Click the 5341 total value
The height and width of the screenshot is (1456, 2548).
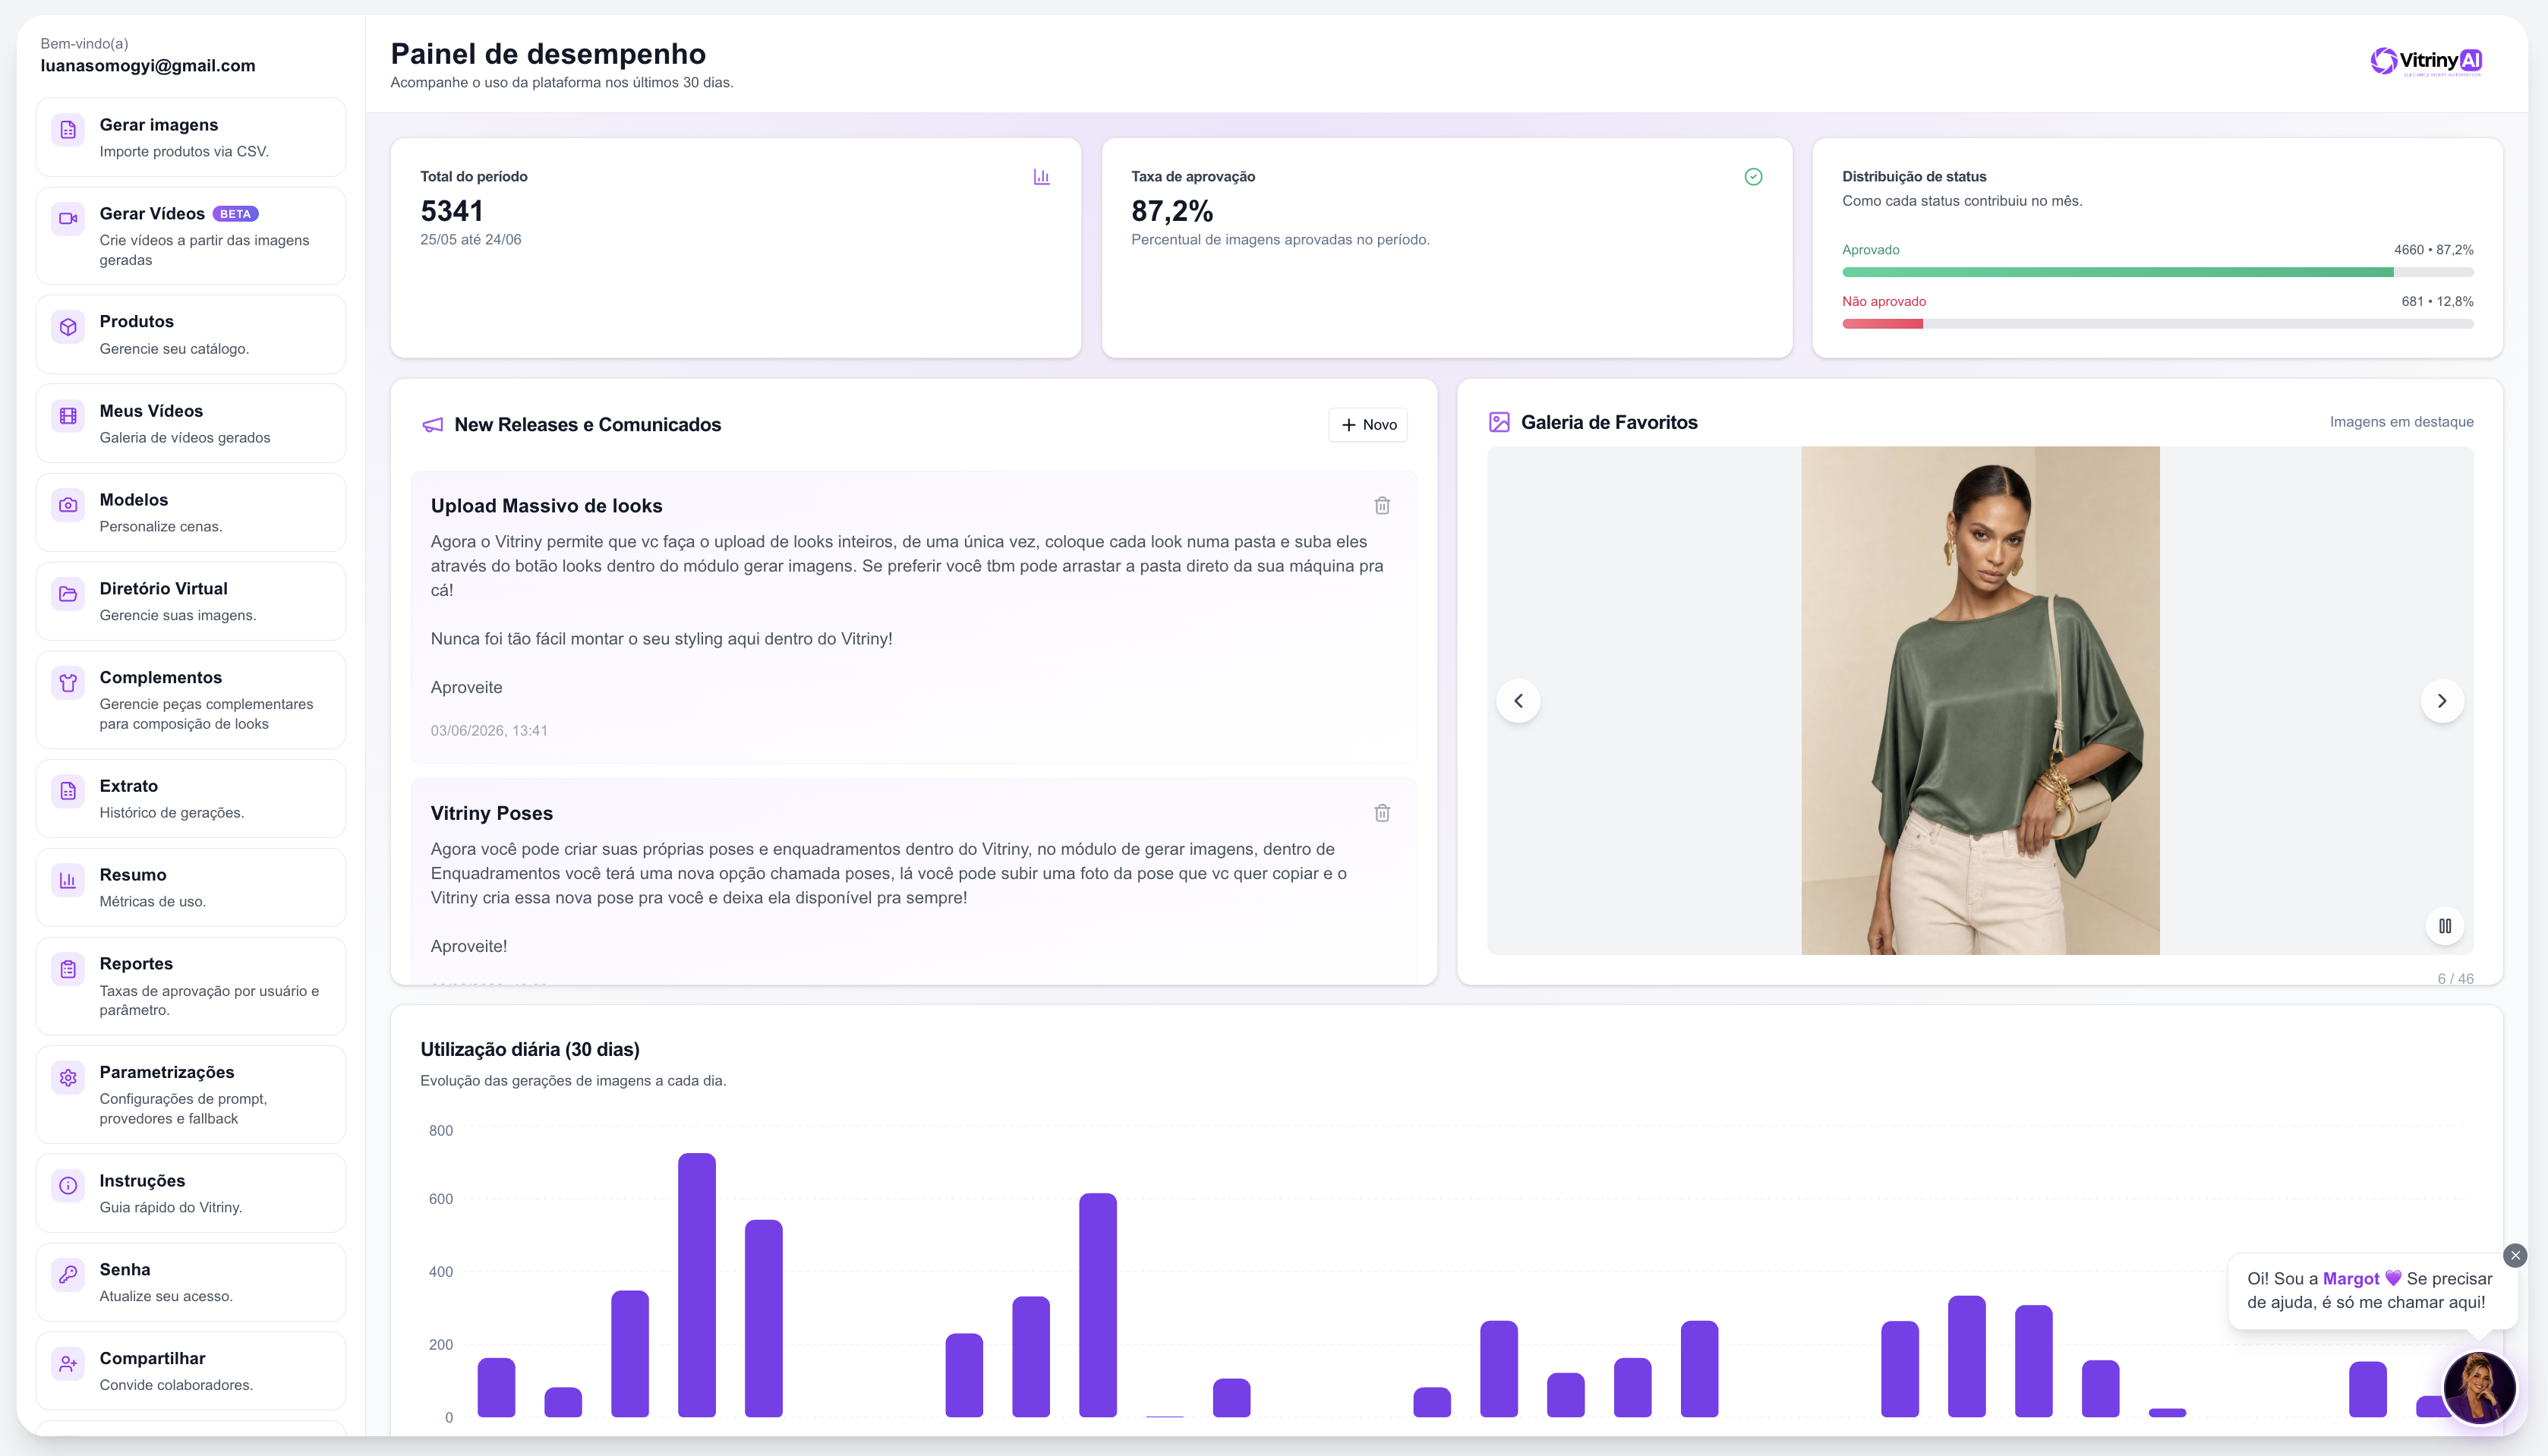click(452, 211)
